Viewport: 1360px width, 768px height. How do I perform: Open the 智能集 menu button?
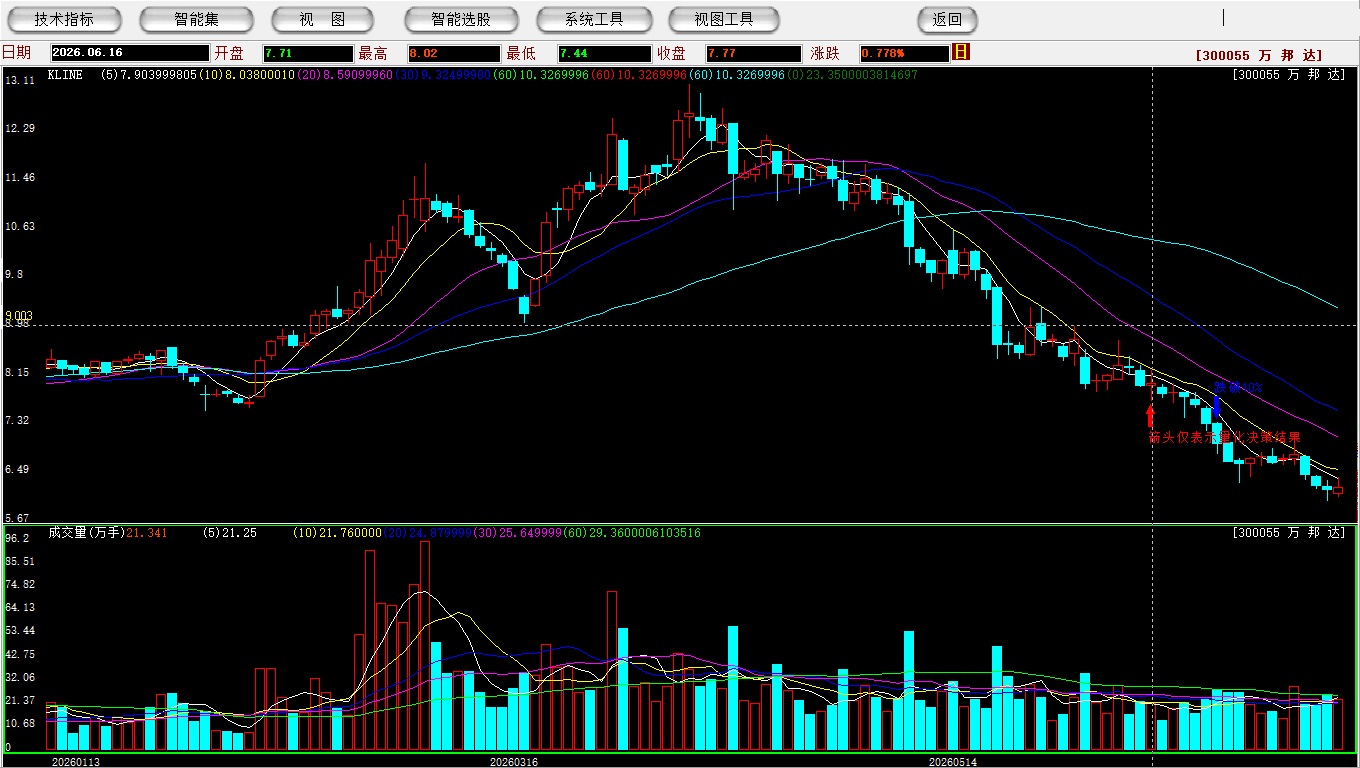(x=197, y=19)
